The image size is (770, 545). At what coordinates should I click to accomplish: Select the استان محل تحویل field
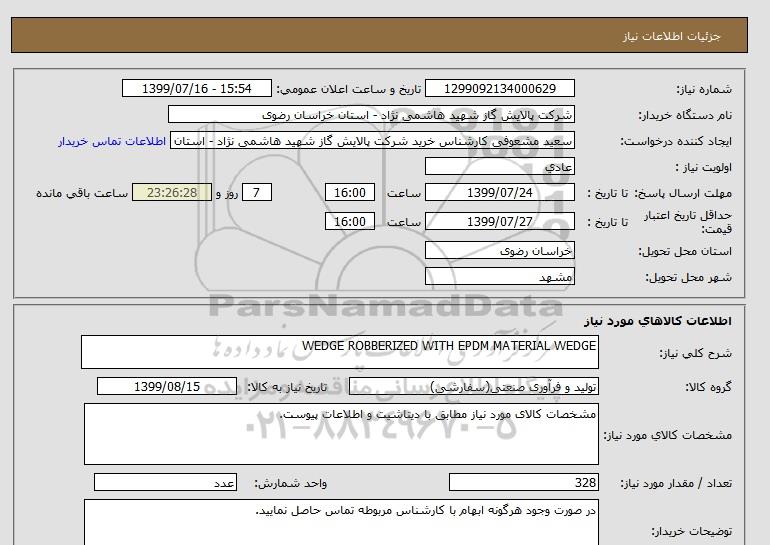coord(500,250)
